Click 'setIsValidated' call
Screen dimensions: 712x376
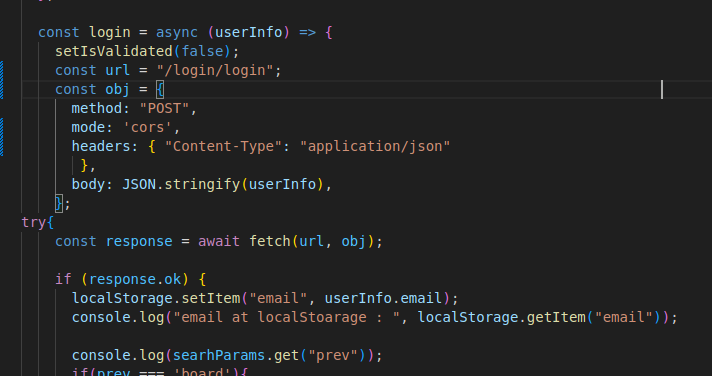click(x=114, y=51)
